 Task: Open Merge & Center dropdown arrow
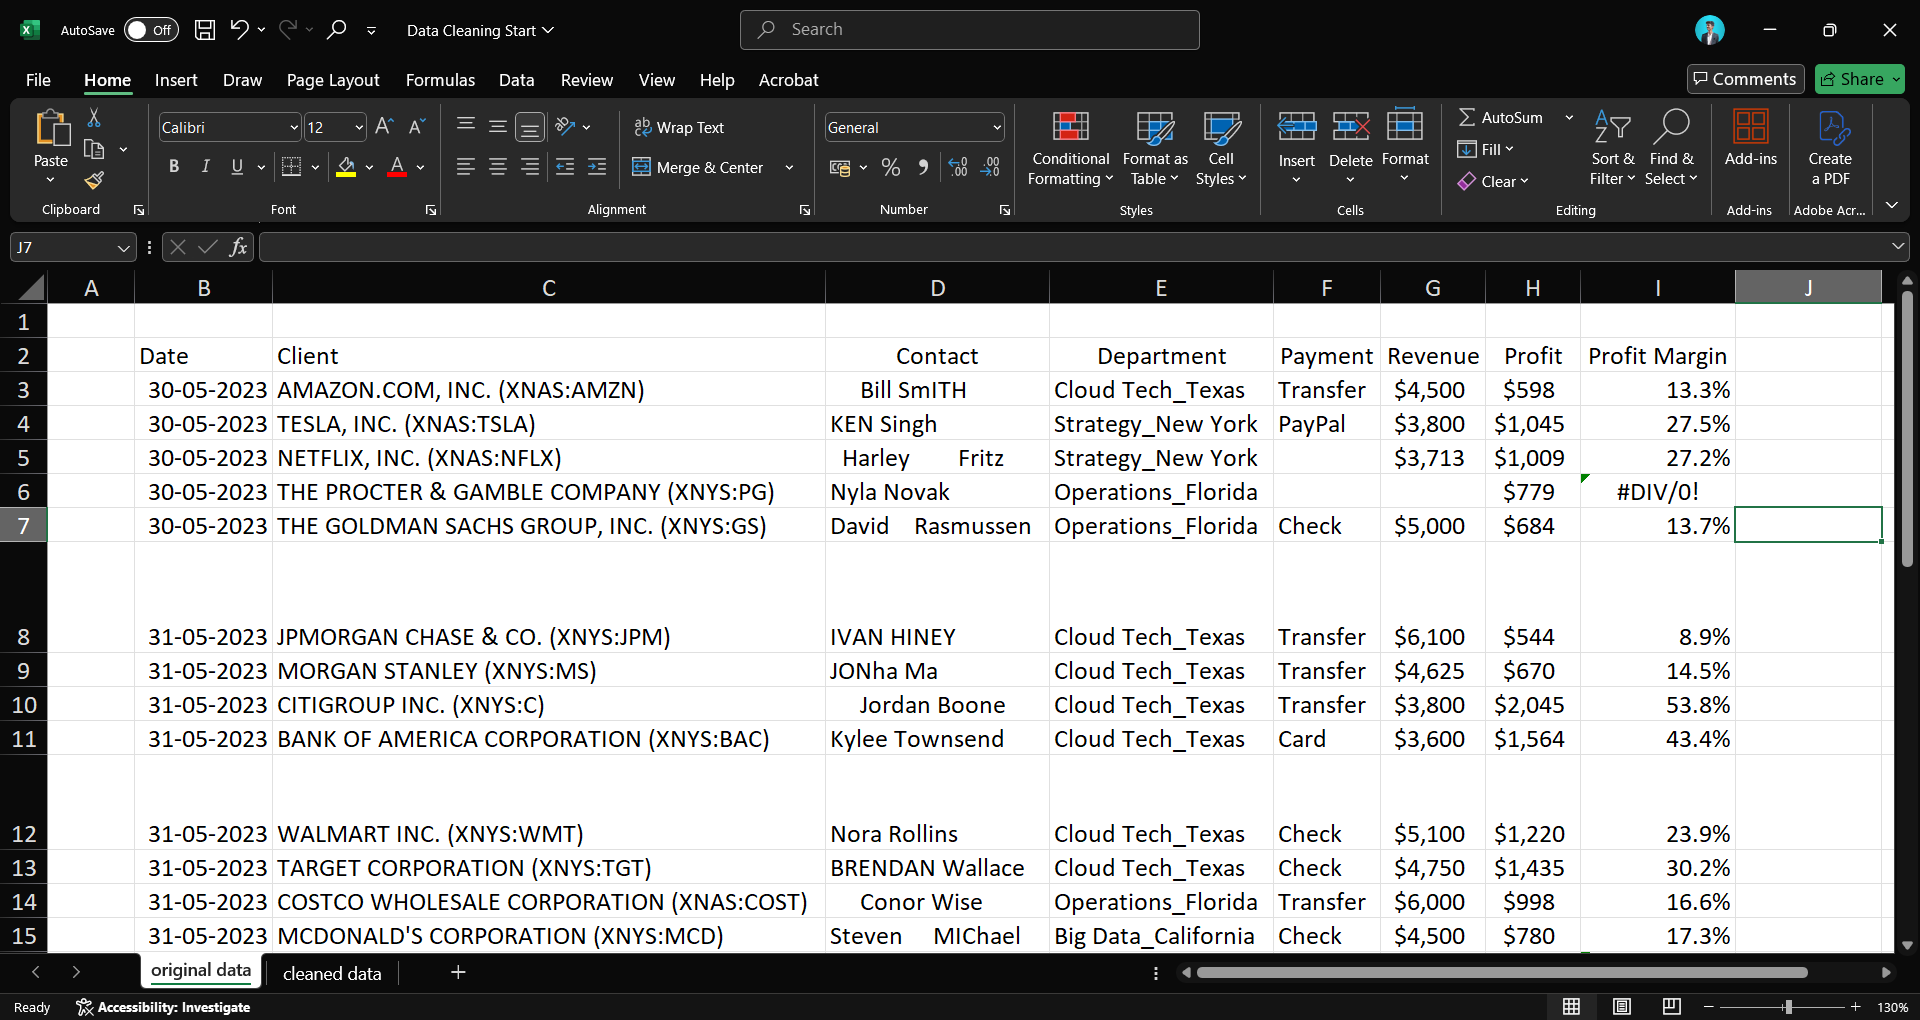click(x=790, y=167)
